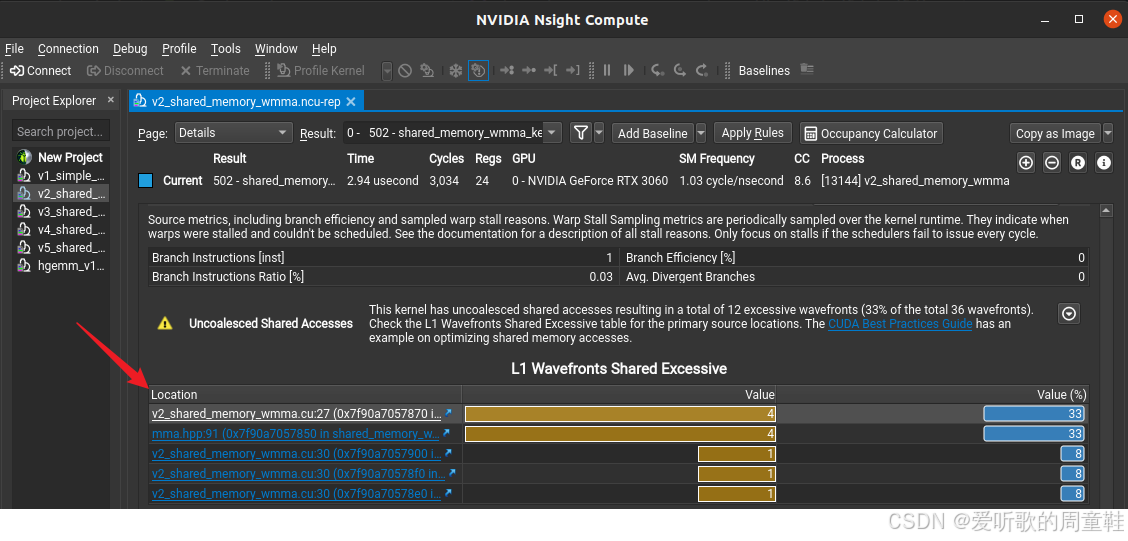
Task: Open the Profile menu
Action: click(179, 49)
